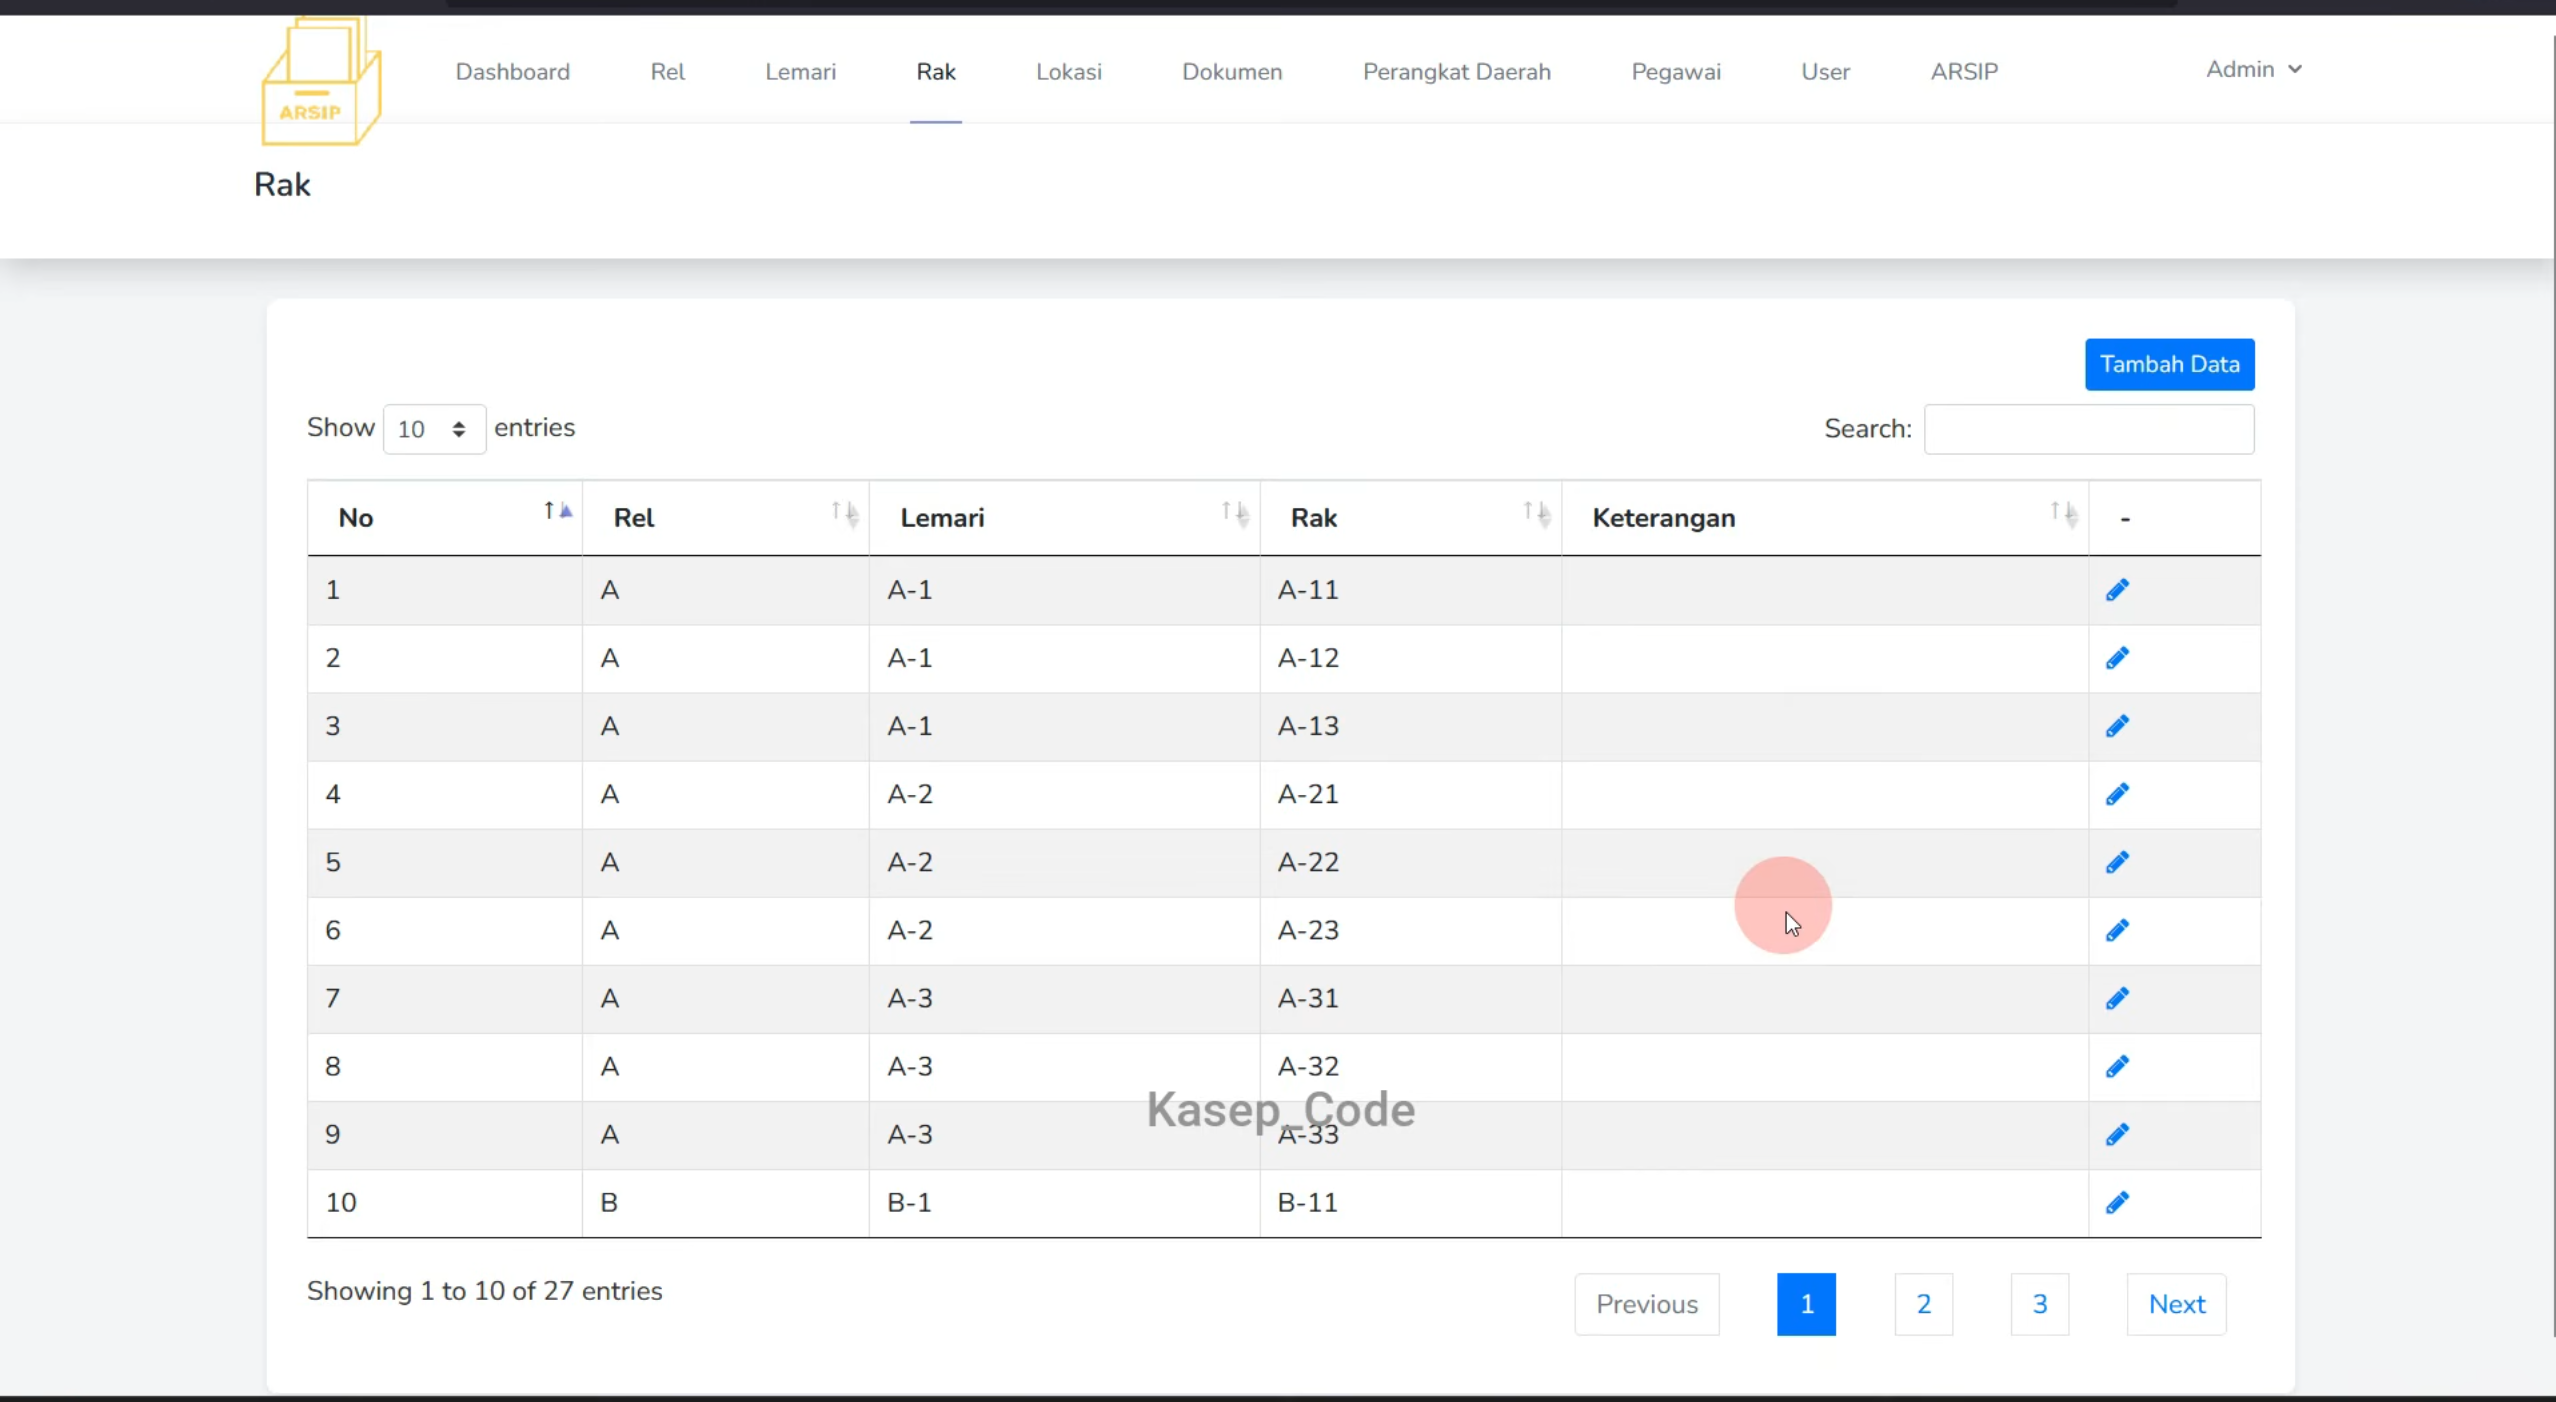Sort table by Rel column
The height and width of the screenshot is (1402, 2556).
[726, 518]
